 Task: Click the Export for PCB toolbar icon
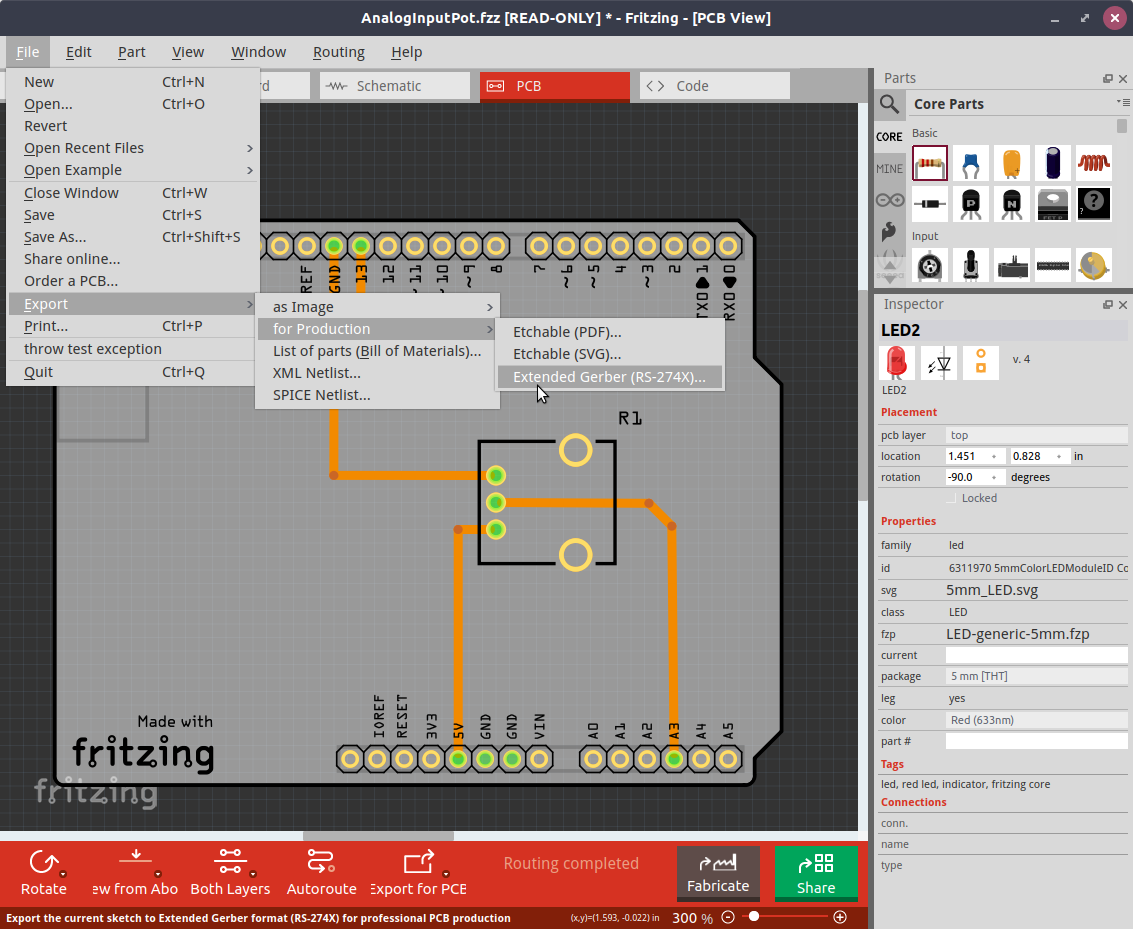[418, 861]
